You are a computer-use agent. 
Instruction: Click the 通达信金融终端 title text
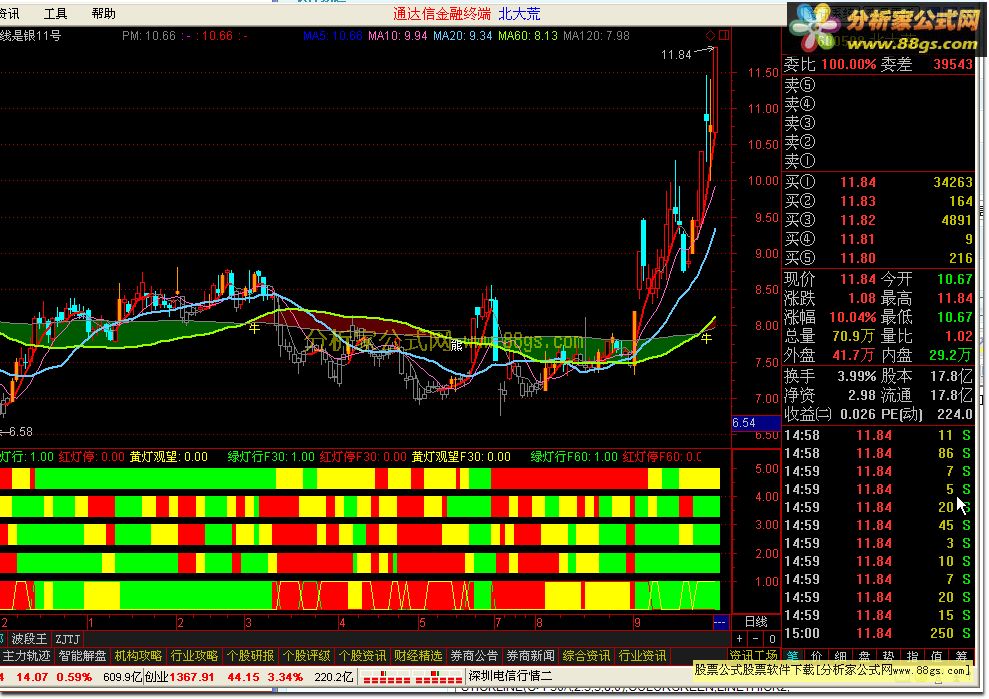[442, 14]
